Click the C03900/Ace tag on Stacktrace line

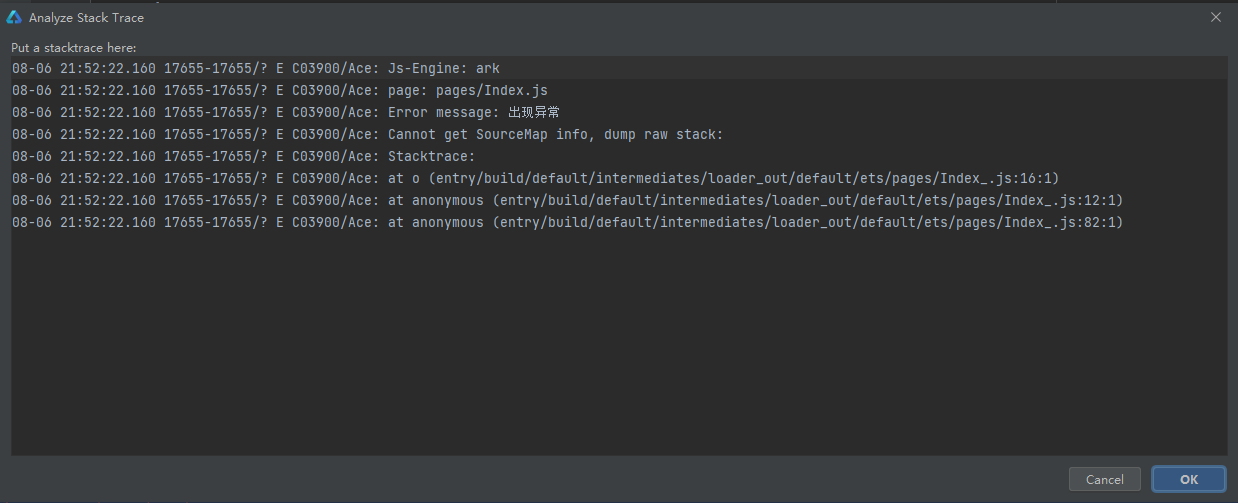334,156
